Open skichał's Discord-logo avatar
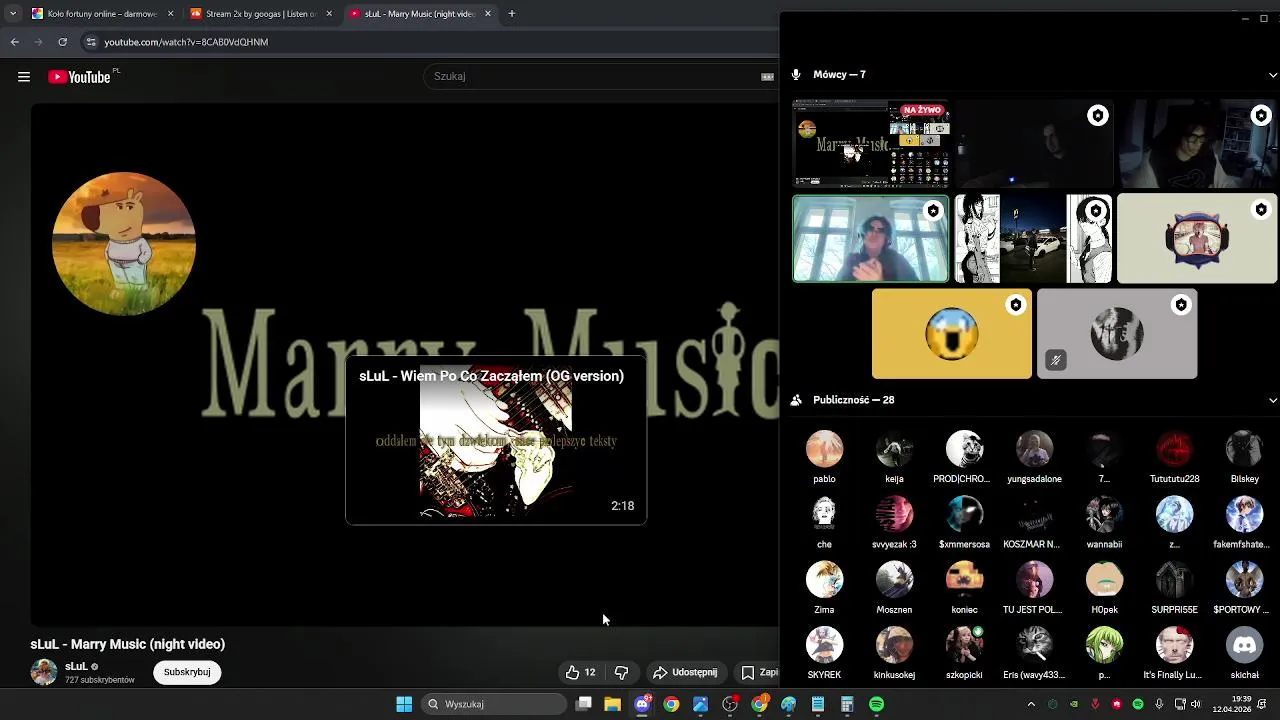The width and height of the screenshot is (1280, 720). tap(1244, 646)
